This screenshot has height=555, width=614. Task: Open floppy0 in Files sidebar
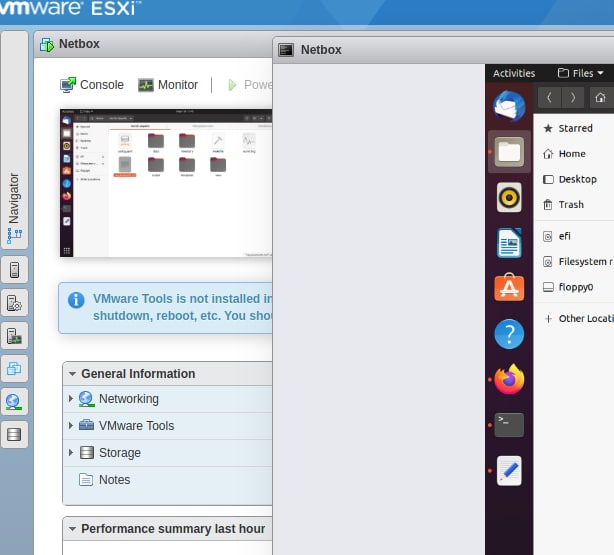pyautogui.click(x=574, y=287)
